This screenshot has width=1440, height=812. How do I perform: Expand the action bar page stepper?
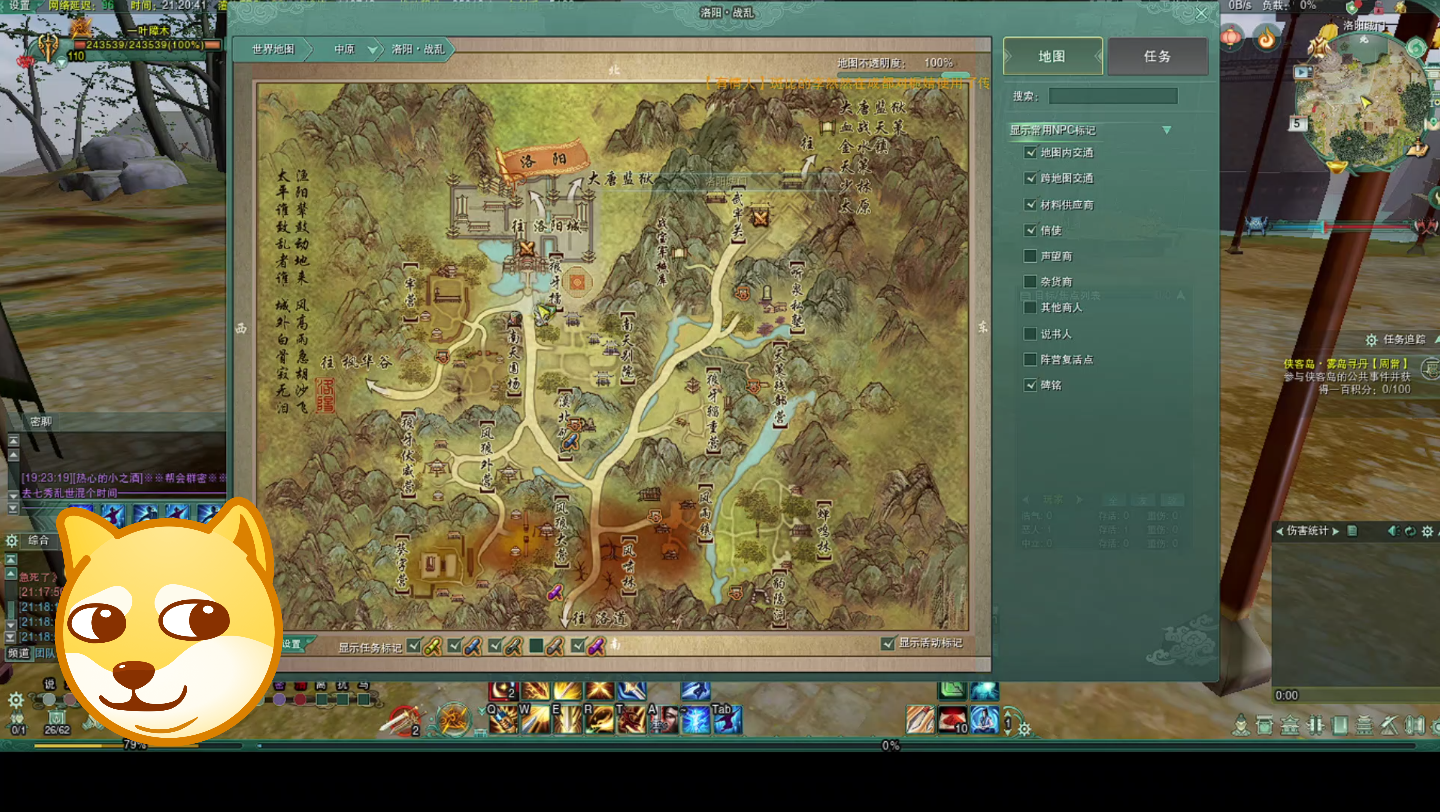[x=1007, y=721]
